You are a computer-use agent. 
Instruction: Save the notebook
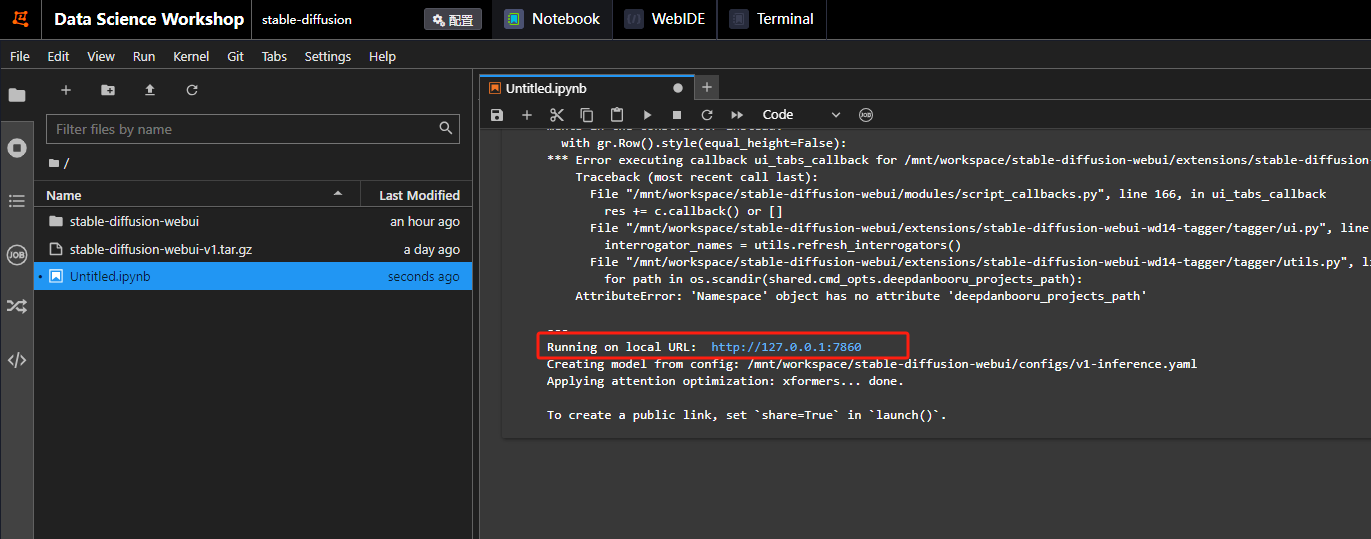497,115
